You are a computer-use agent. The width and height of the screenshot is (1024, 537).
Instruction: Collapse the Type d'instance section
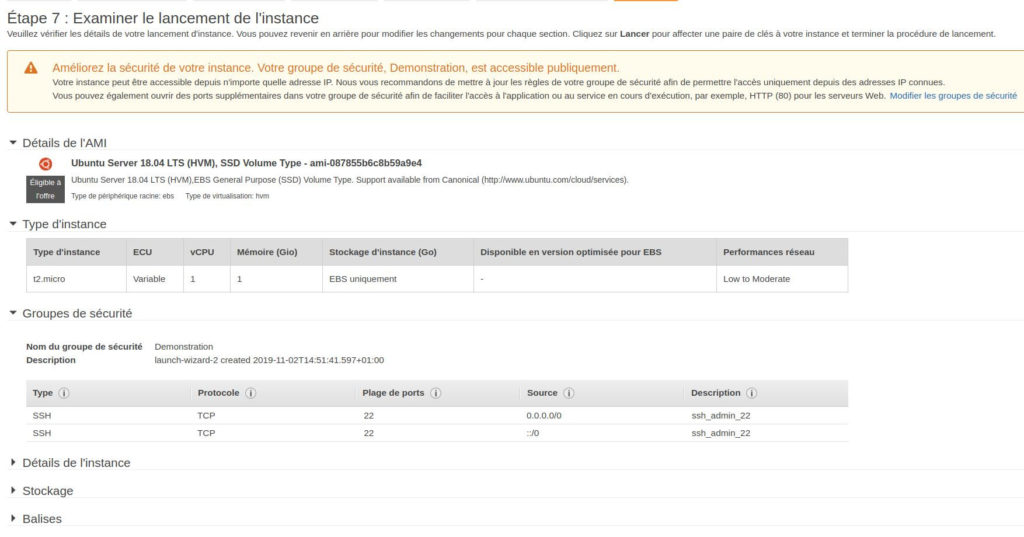point(13,223)
